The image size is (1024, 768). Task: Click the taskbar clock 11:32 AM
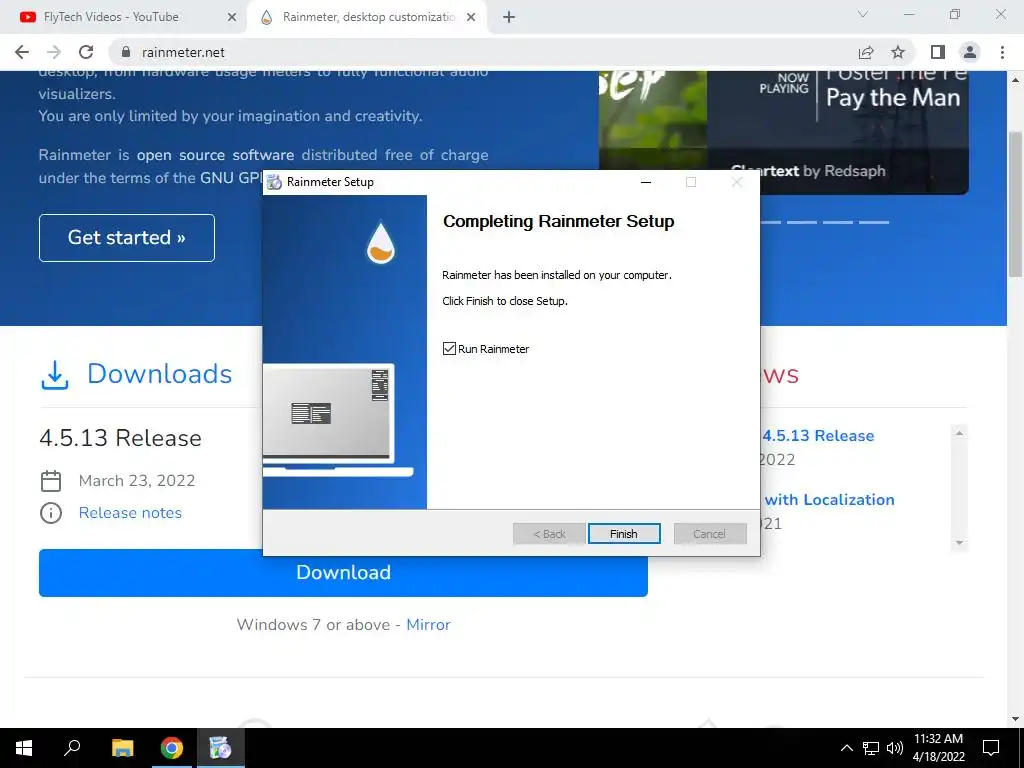(x=938, y=739)
